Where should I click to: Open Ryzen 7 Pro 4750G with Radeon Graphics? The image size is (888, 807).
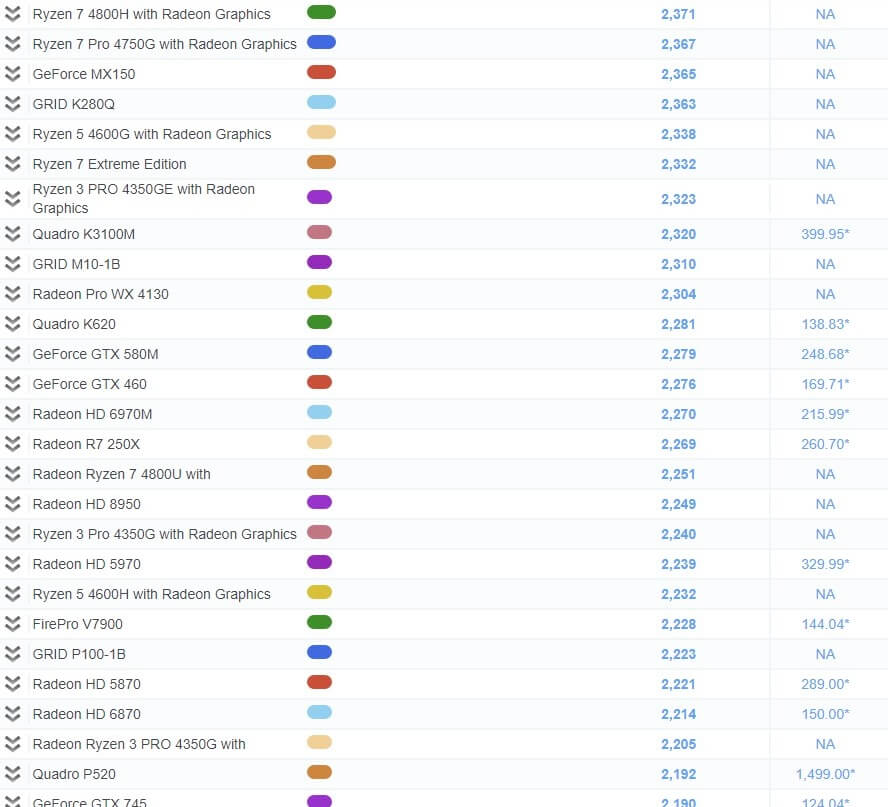pos(164,44)
